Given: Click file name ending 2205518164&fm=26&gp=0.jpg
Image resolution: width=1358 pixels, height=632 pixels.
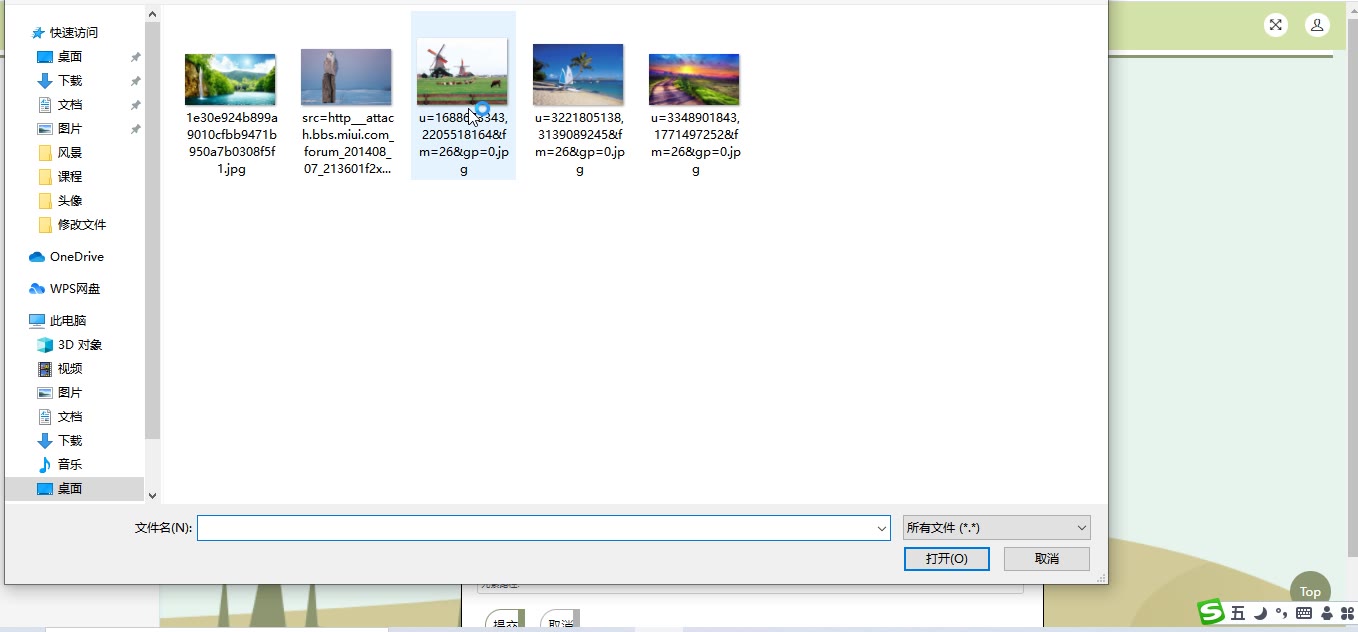Looking at the screenshot, I should (463, 143).
